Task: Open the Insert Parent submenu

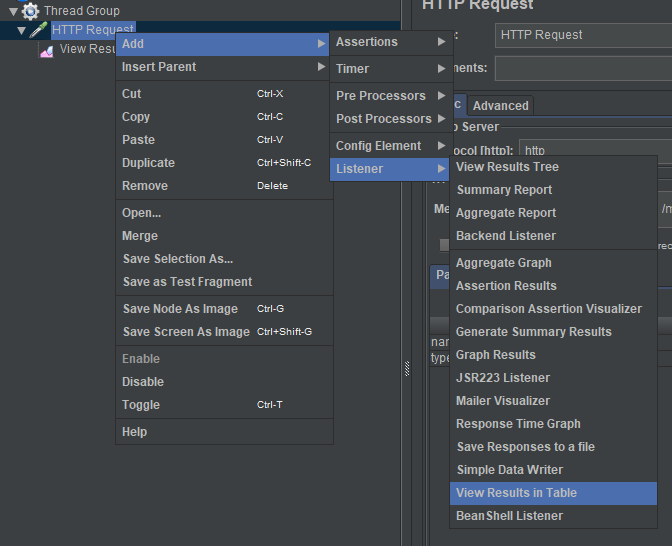Action: point(222,67)
